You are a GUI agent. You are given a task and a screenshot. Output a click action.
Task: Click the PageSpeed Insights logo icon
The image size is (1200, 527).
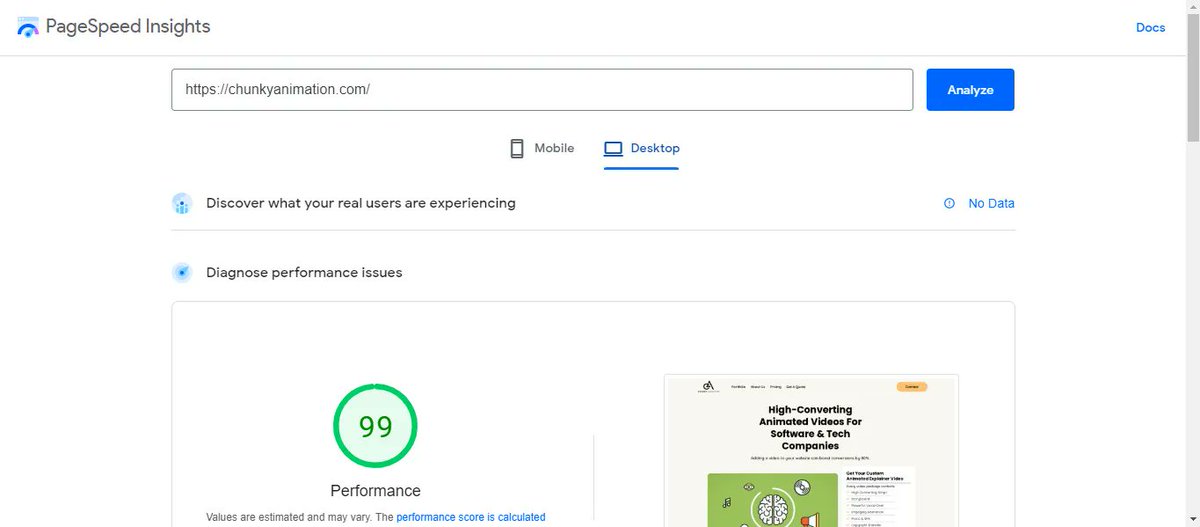(x=28, y=27)
